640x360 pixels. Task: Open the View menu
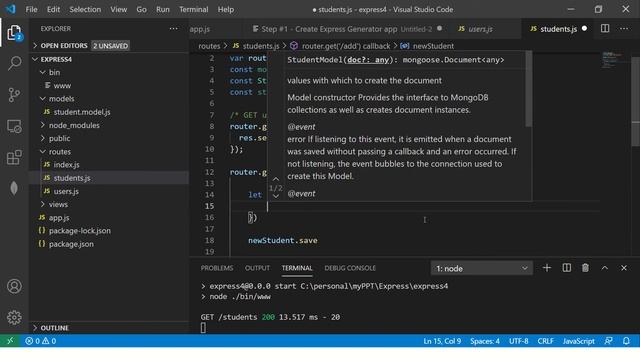[x=118, y=9]
